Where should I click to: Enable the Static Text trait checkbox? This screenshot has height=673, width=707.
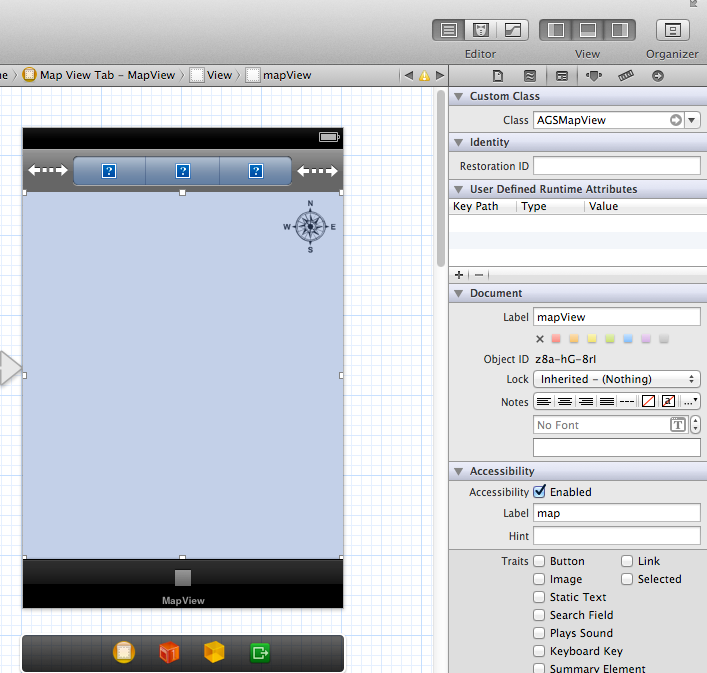coord(540,597)
